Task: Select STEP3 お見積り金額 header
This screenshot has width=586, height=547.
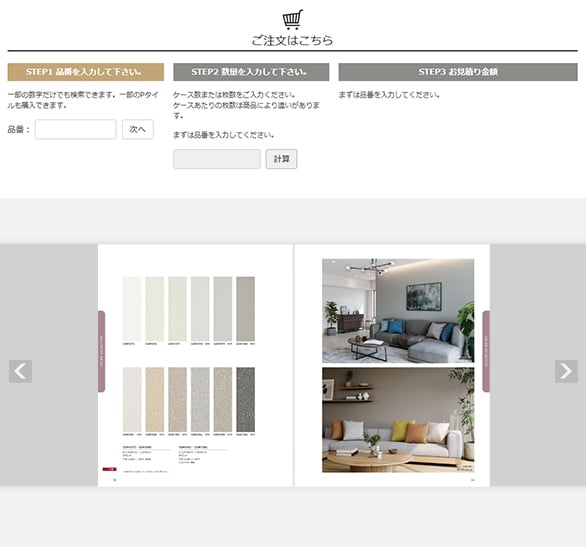Action: (x=458, y=72)
